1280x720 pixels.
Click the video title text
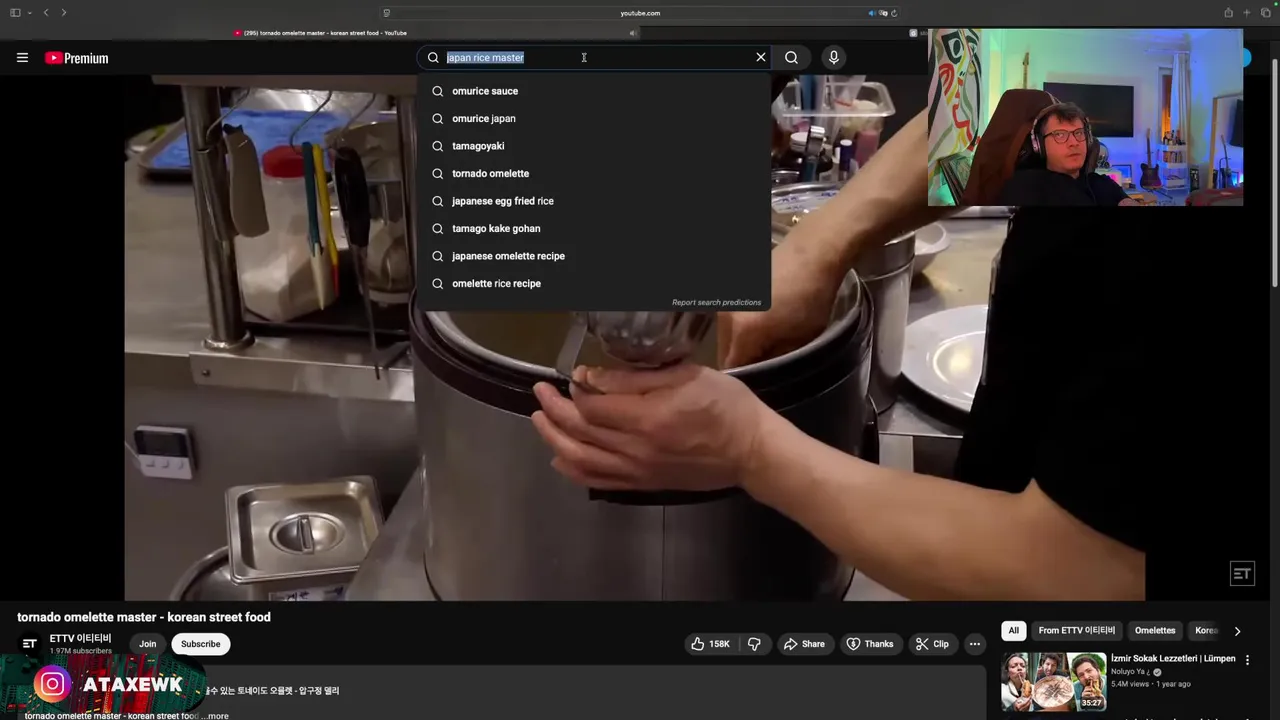[144, 617]
